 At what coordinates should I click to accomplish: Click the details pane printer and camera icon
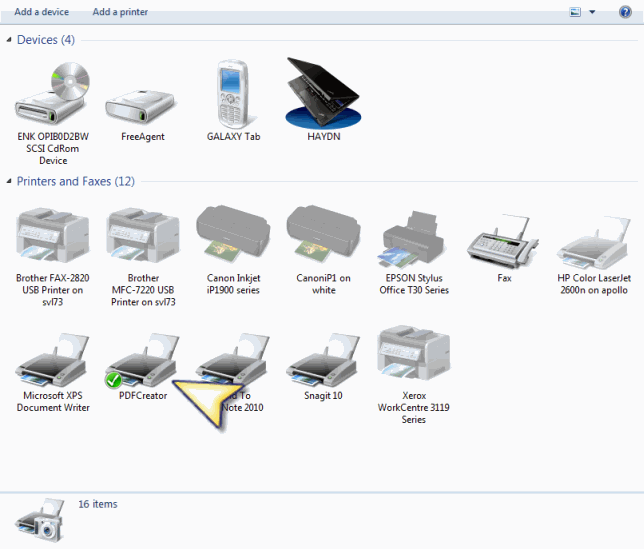[40, 520]
